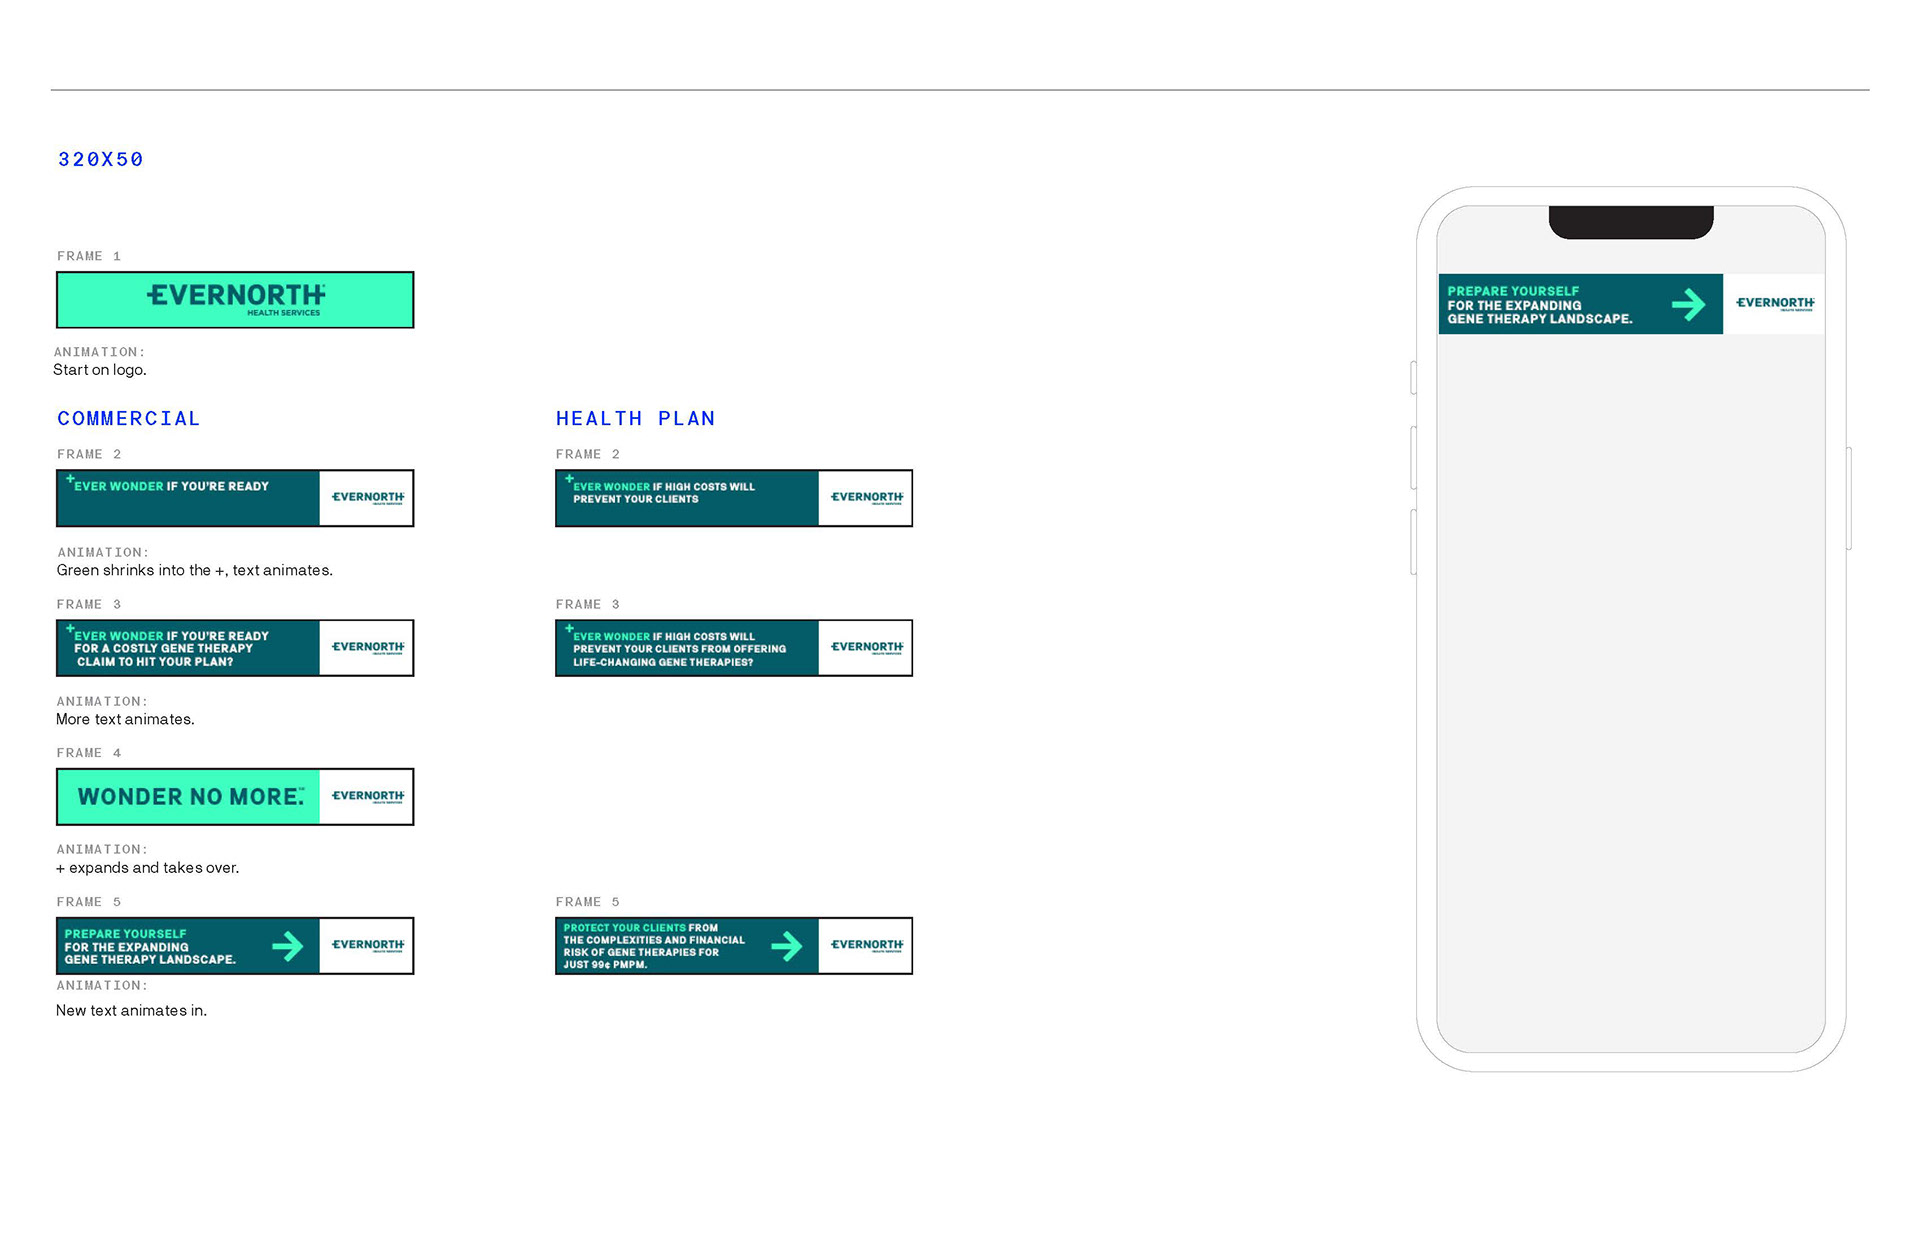Click the Evernorth logo in Commercial Frame 2
This screenshot has height=1242, width=1920.
click(x=368, y=497)
